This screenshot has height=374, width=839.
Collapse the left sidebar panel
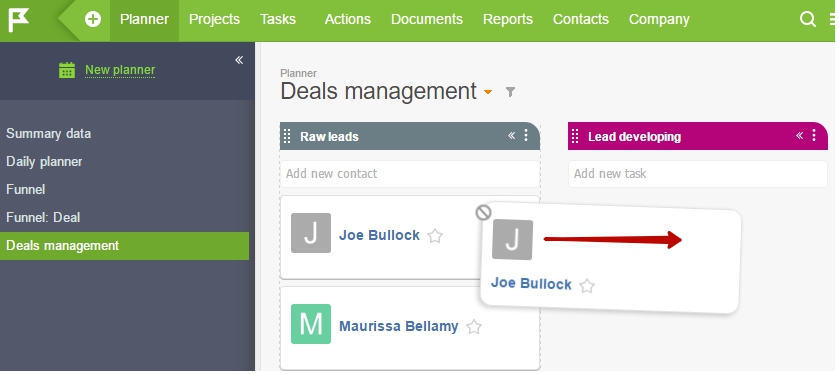click(x=239, y=60)
